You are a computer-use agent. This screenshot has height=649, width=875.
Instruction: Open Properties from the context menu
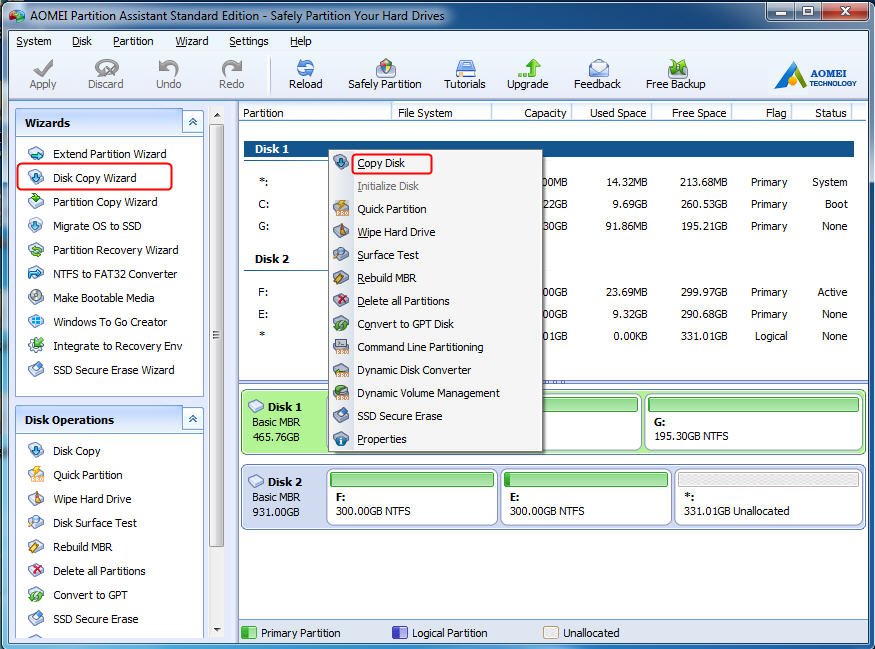pyautogui.click(x=435, y=439)
